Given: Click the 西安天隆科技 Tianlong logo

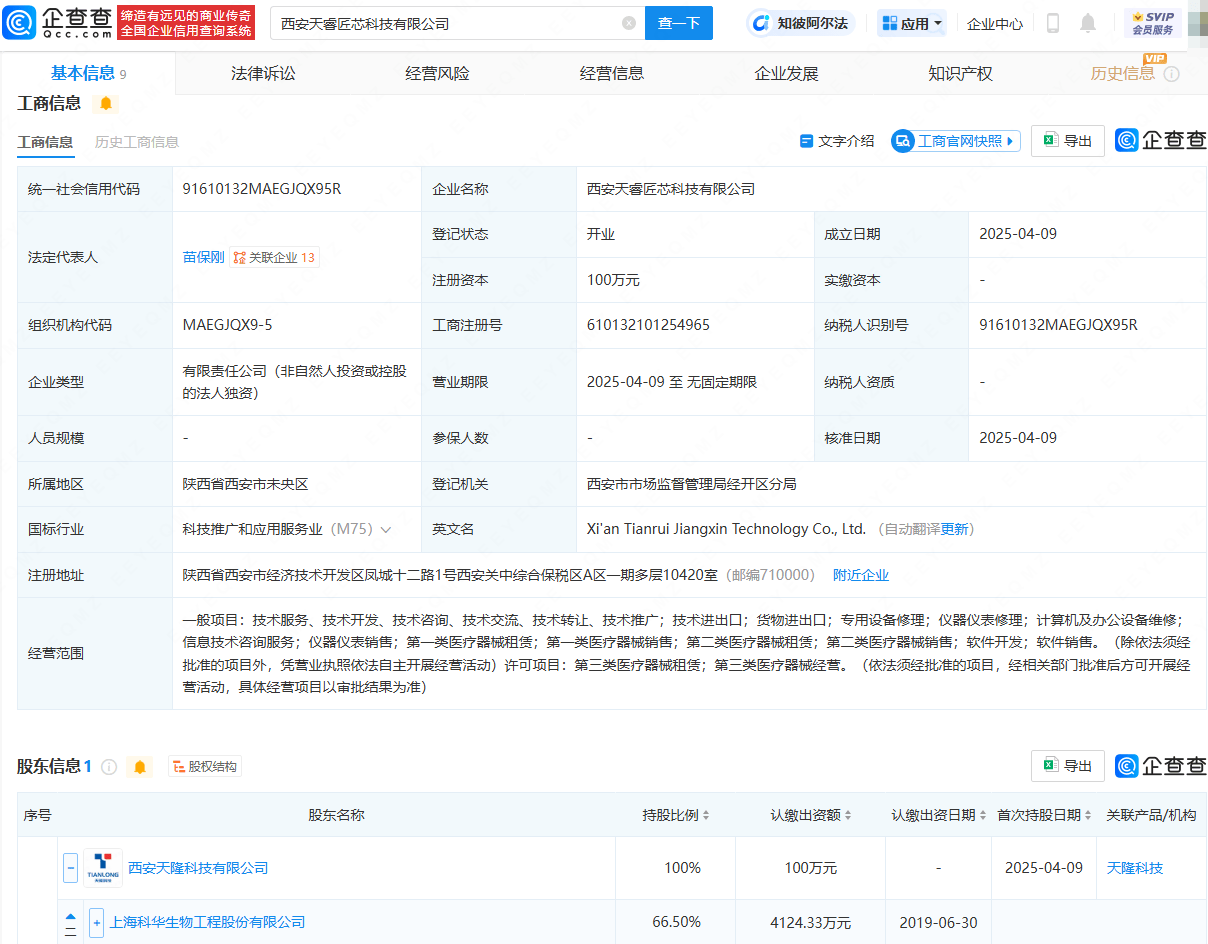Looking at the screenshot, I should 103,868.
